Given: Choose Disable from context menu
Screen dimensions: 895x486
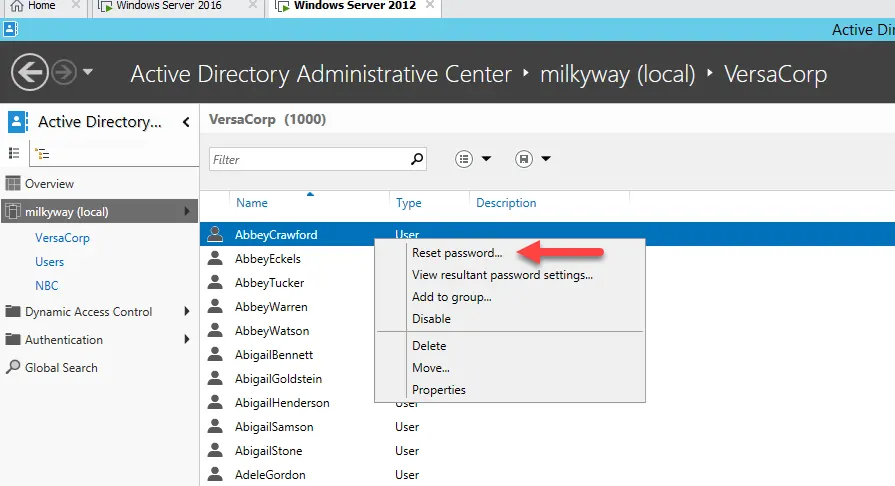Looking at the screenshot, I should (432, 319).
